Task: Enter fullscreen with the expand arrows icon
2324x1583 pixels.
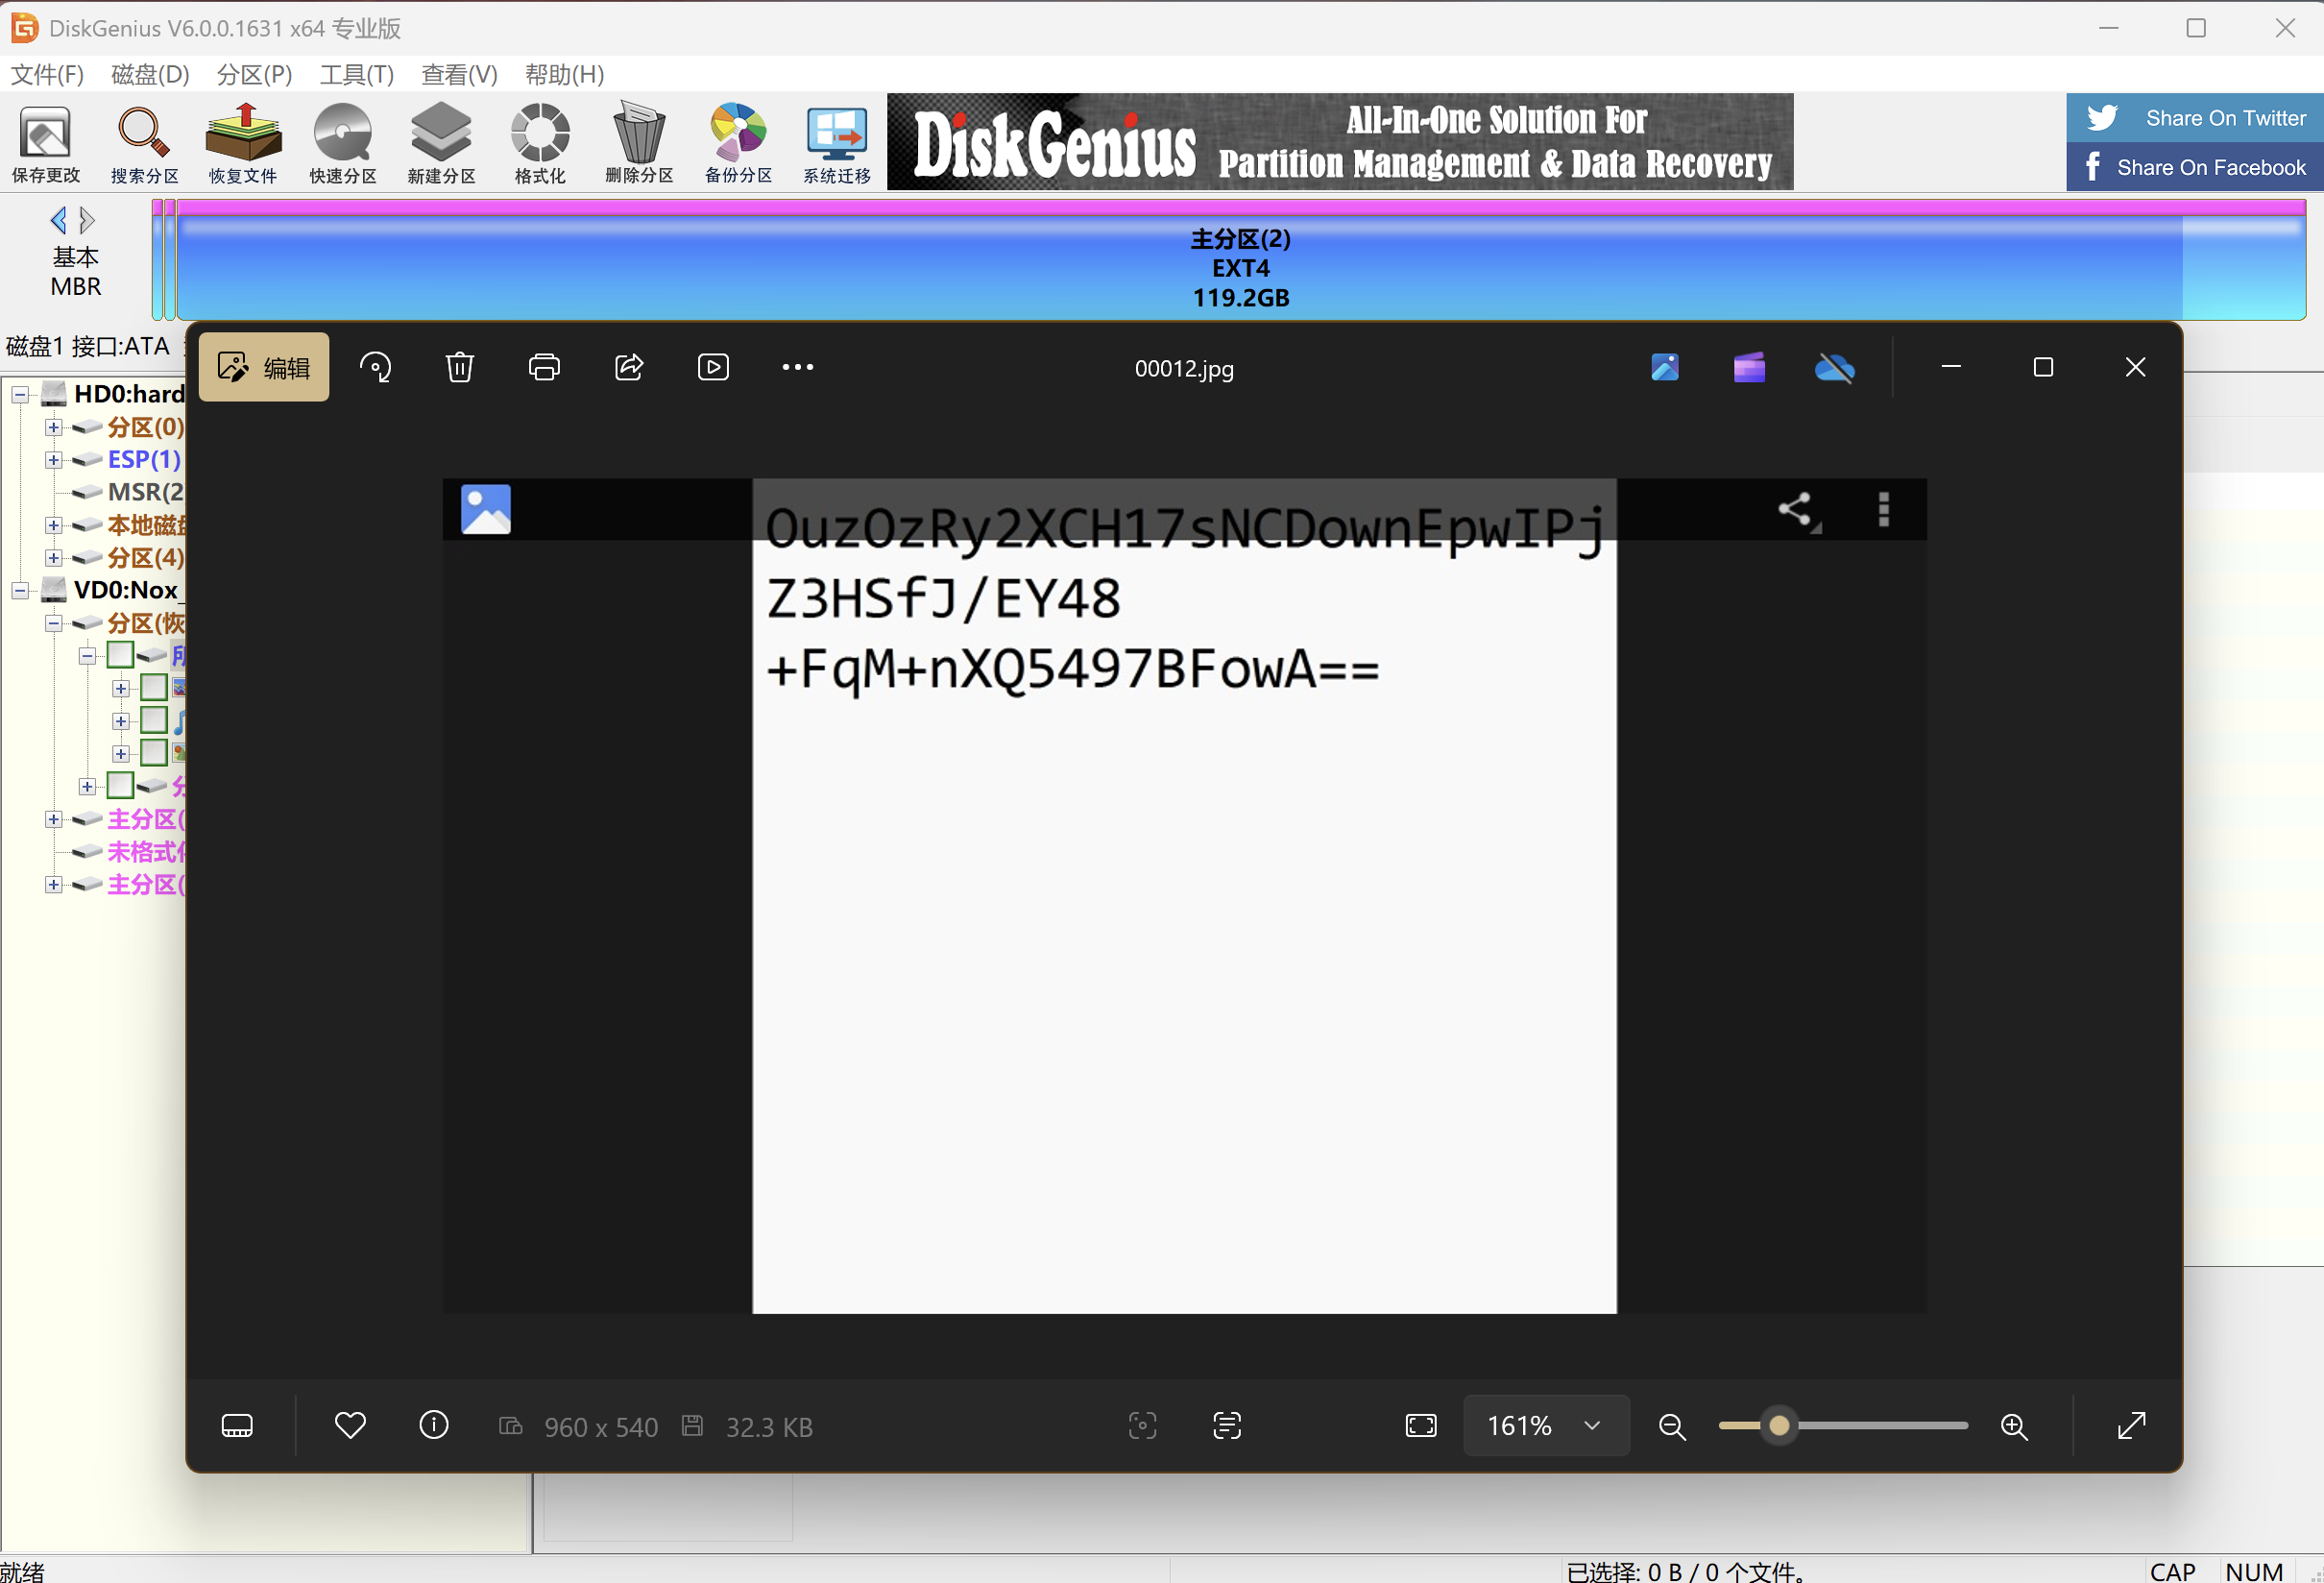Action: coord(2132,1425)
